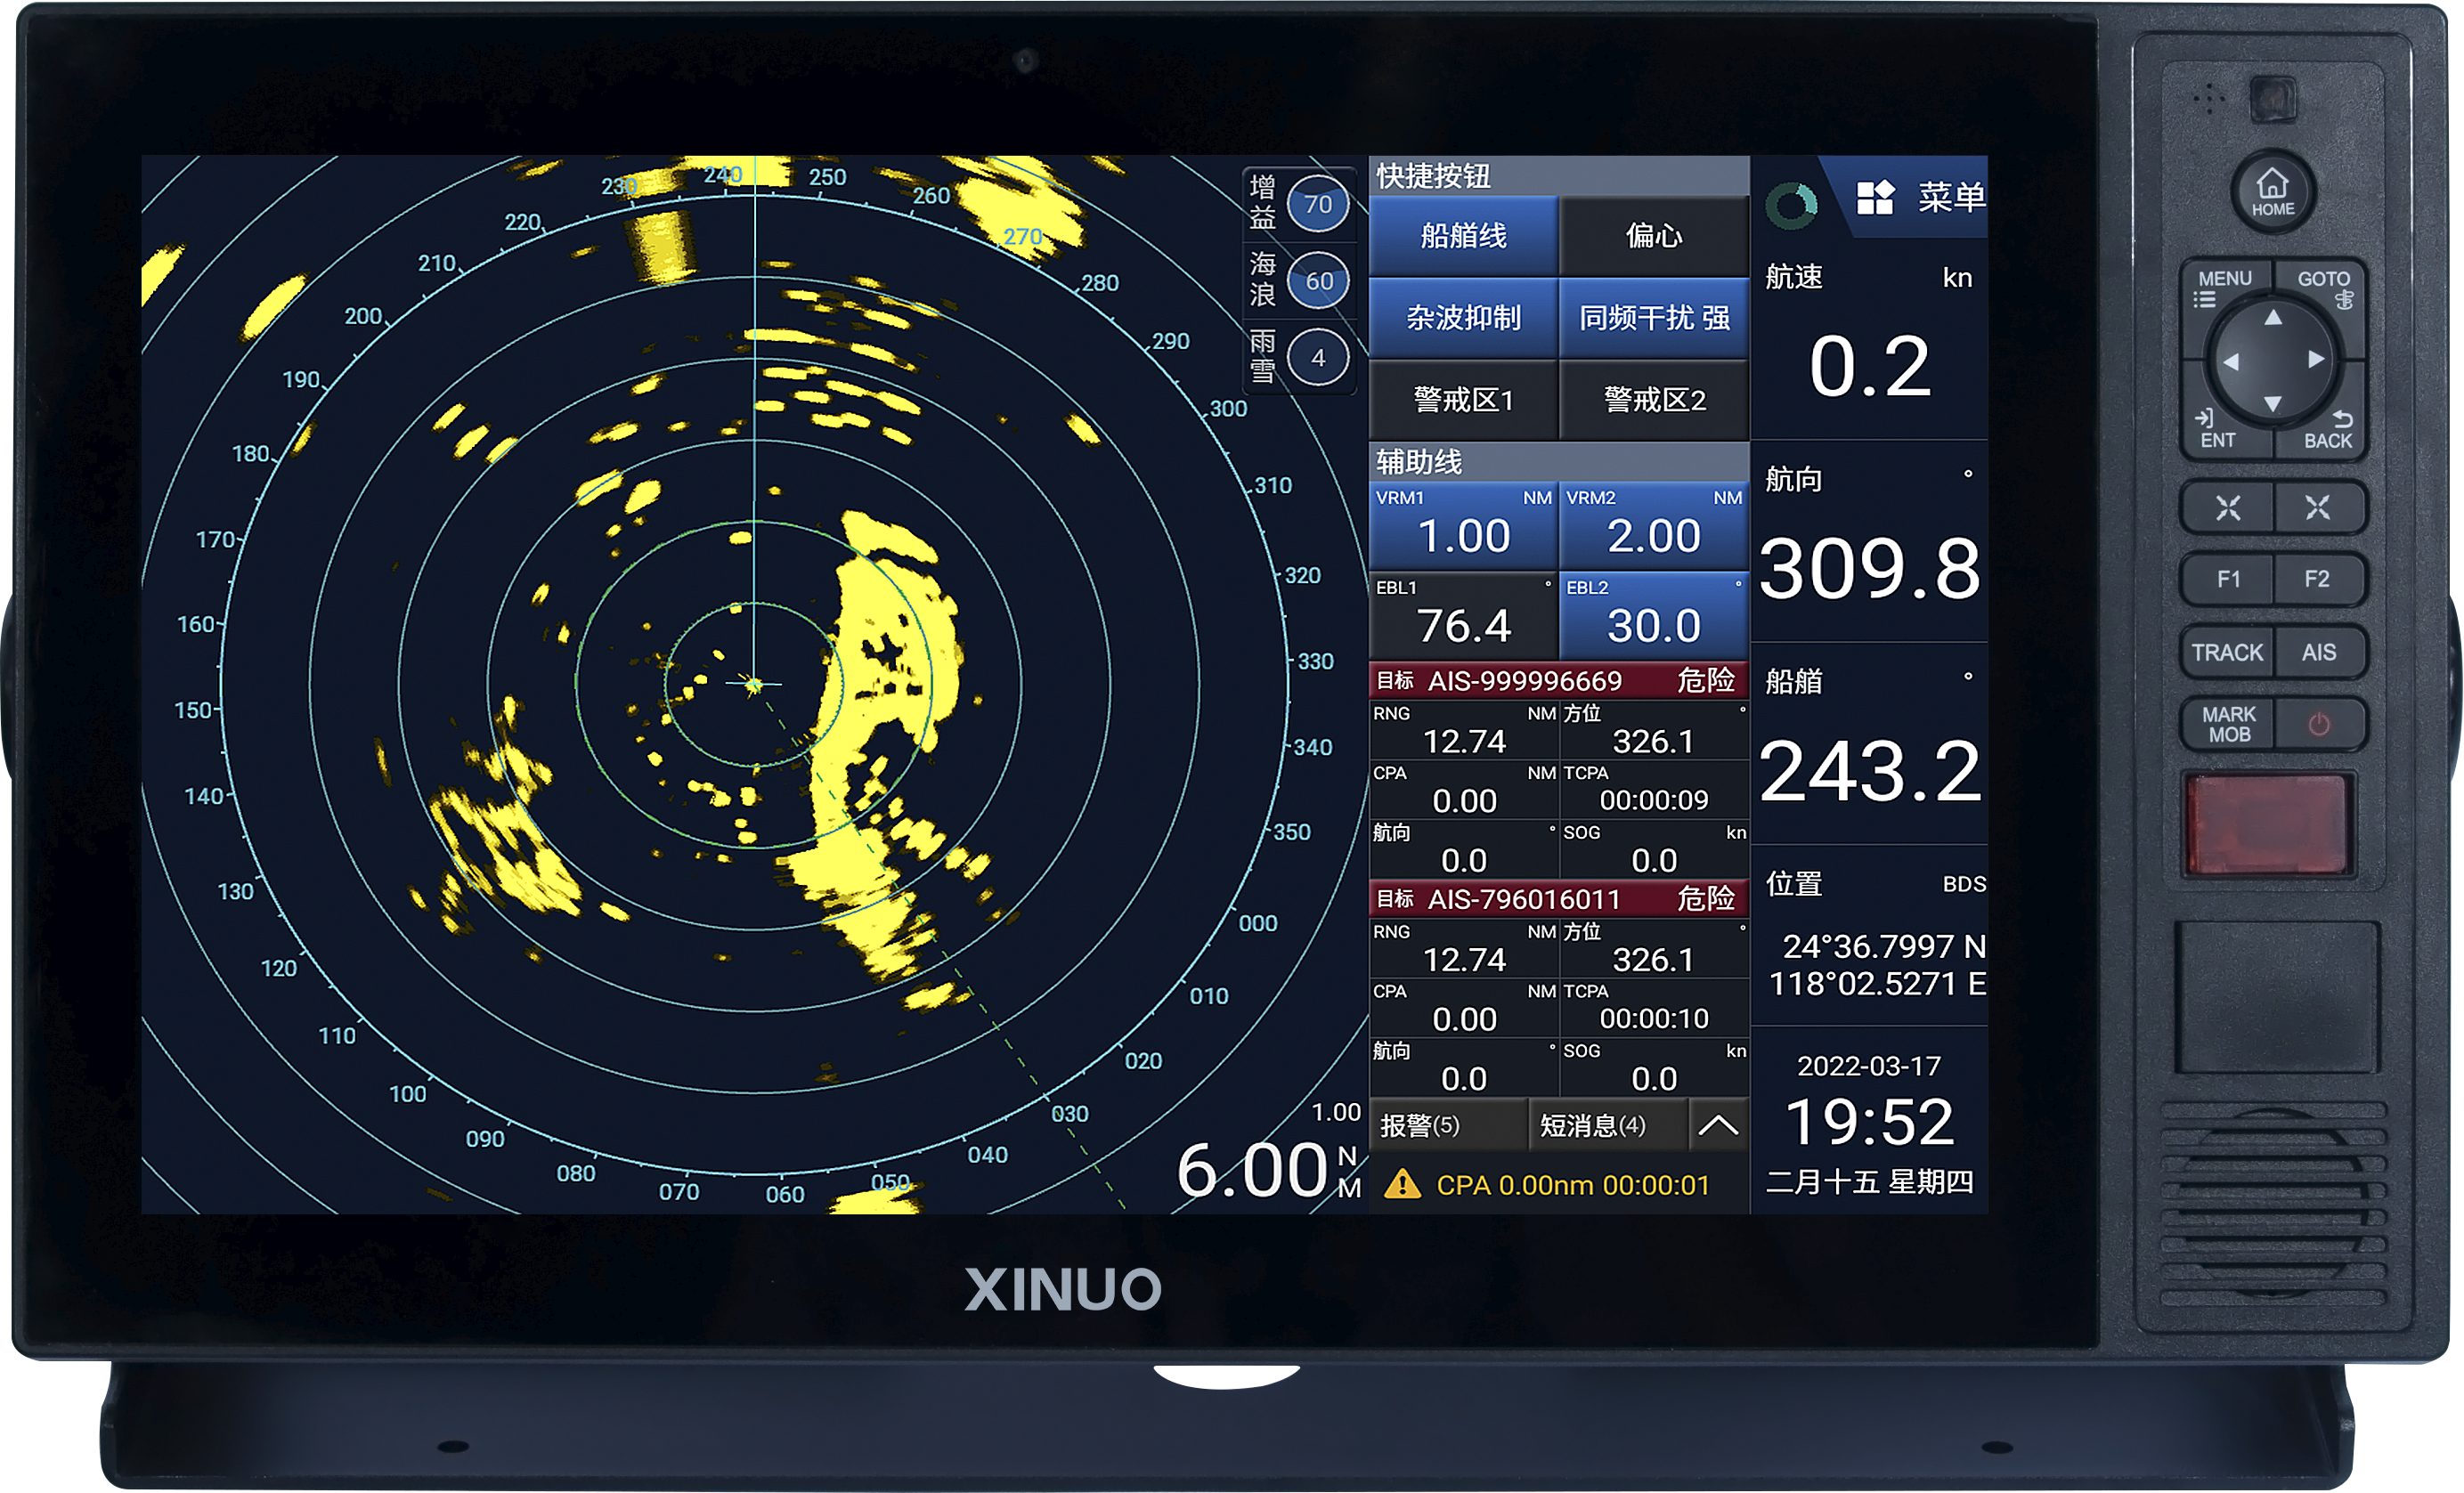2464x1493 pixels.
Task: Toggle 同频干扰 强 interference rejection
Action: click(1654, 318)
